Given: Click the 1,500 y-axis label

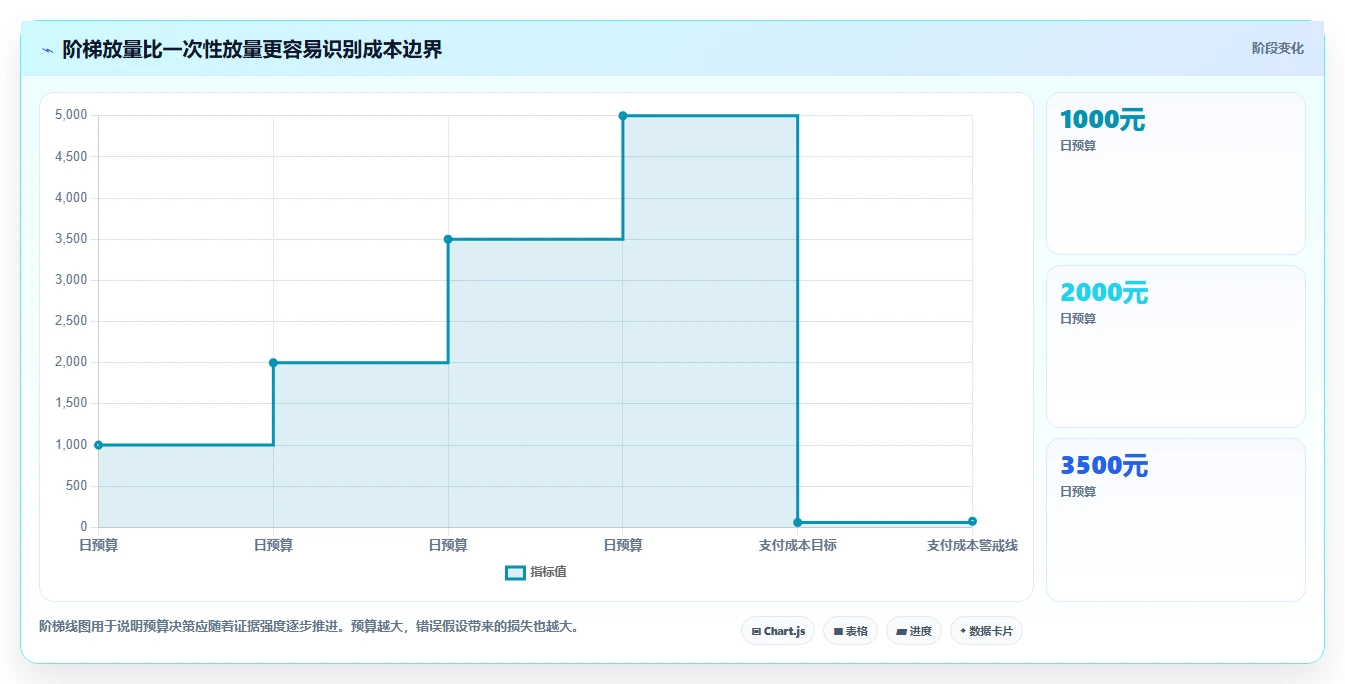Looking at the screenshot, I should click(x=71, y=403).
